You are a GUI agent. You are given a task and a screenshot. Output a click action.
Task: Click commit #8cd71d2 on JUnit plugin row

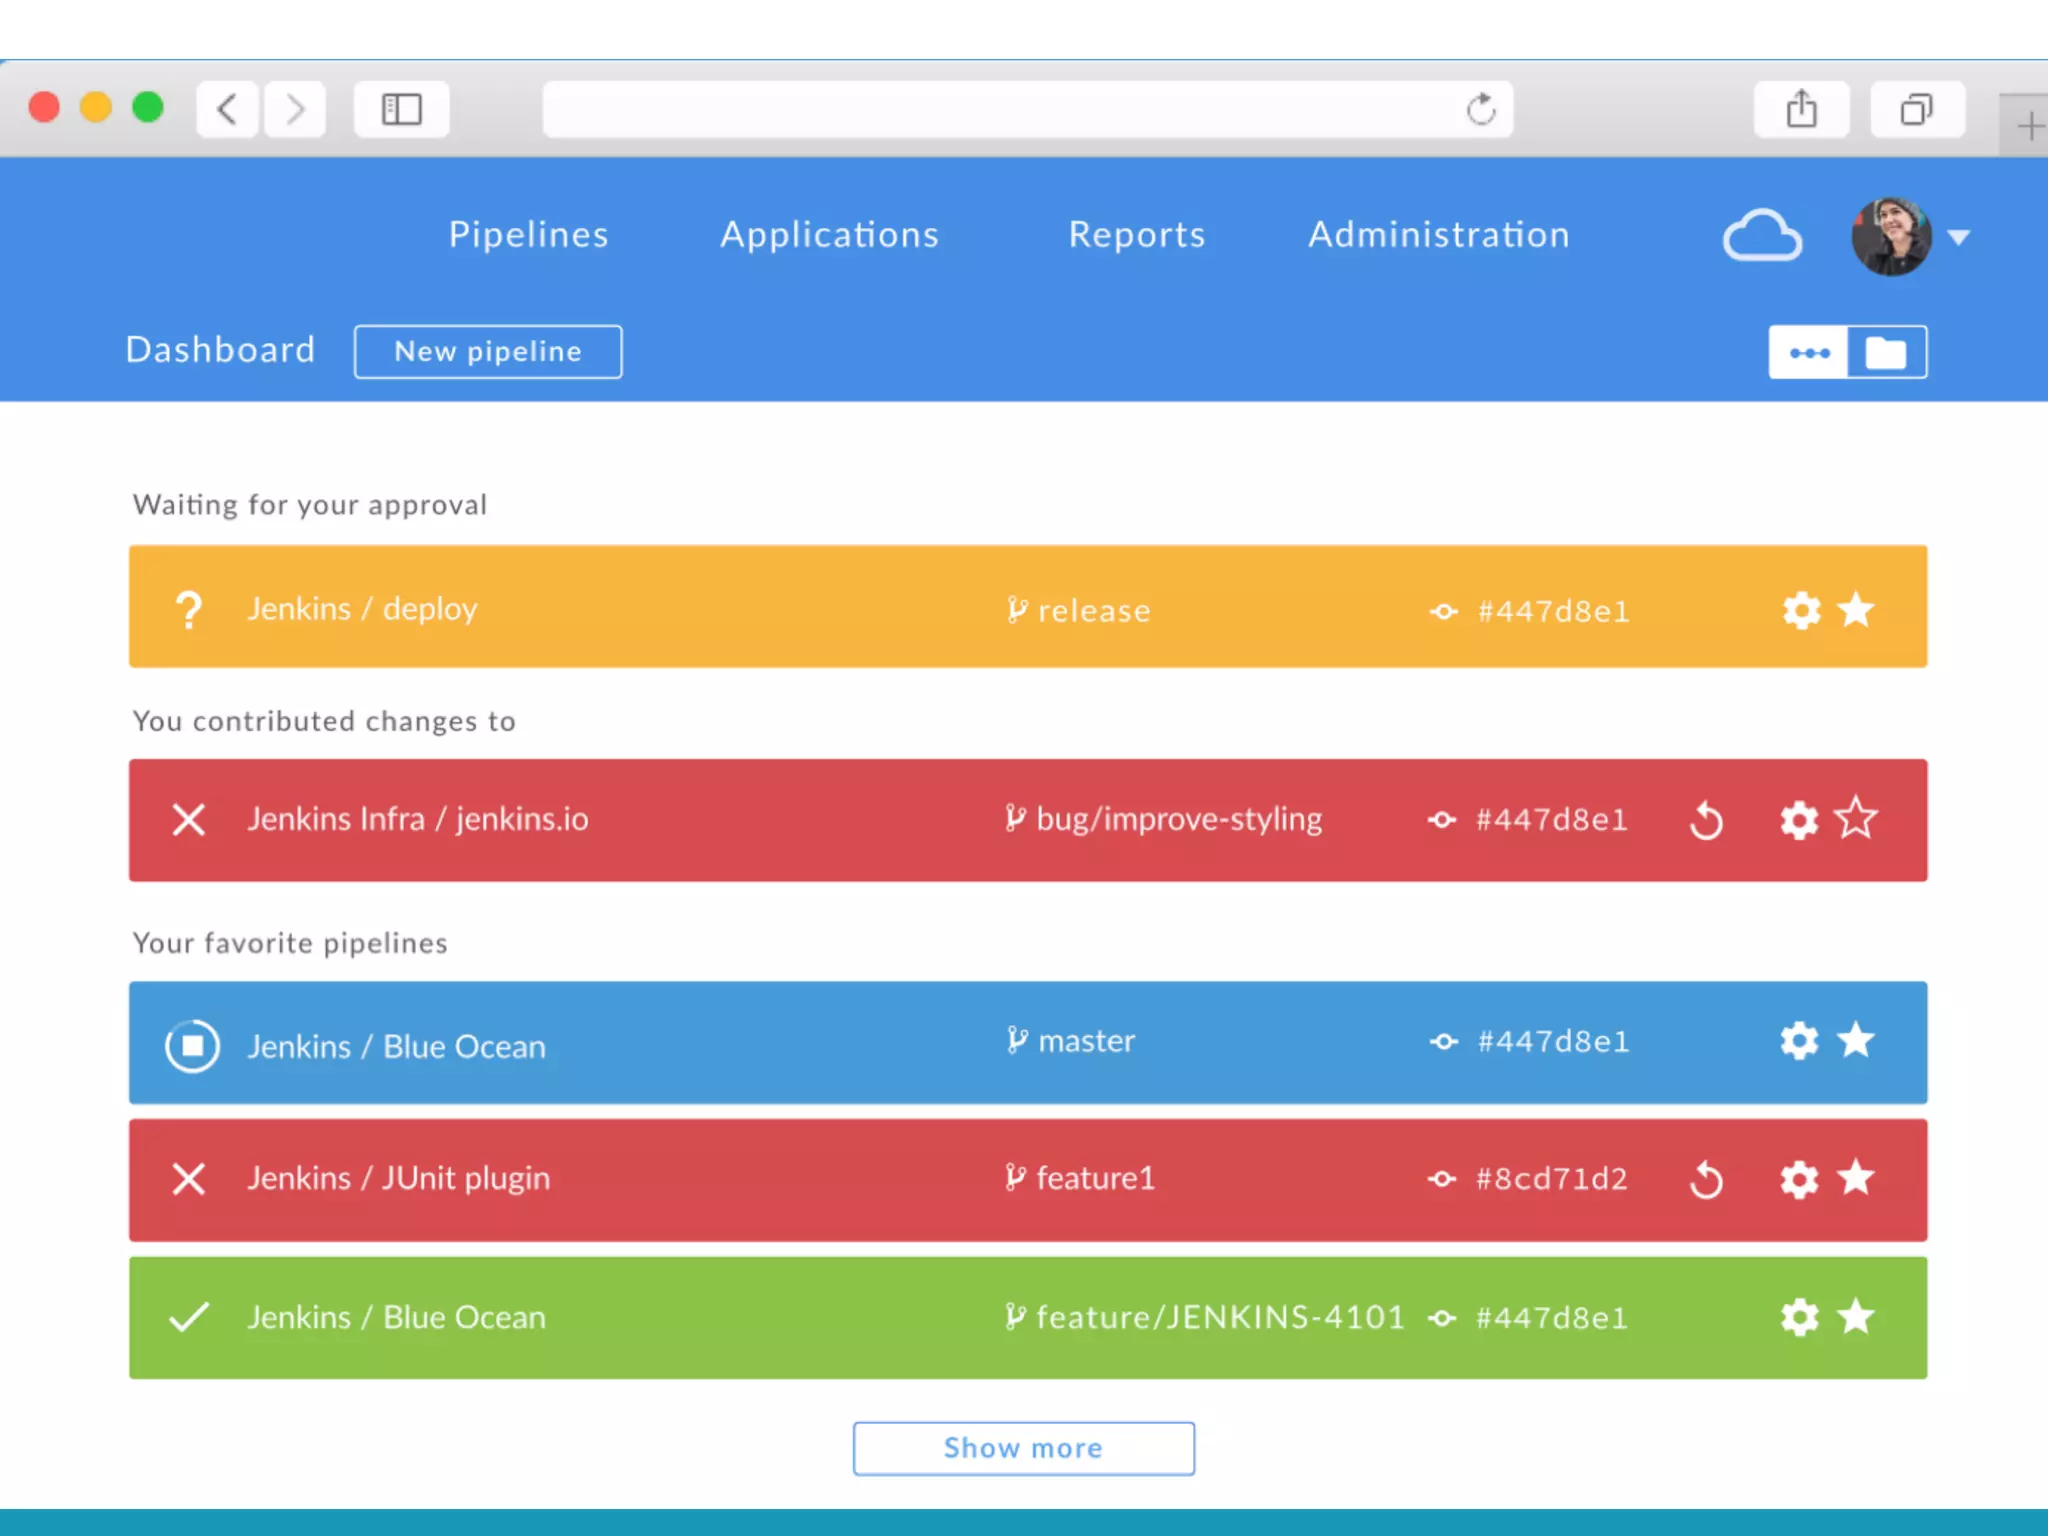(1551, 1179)
